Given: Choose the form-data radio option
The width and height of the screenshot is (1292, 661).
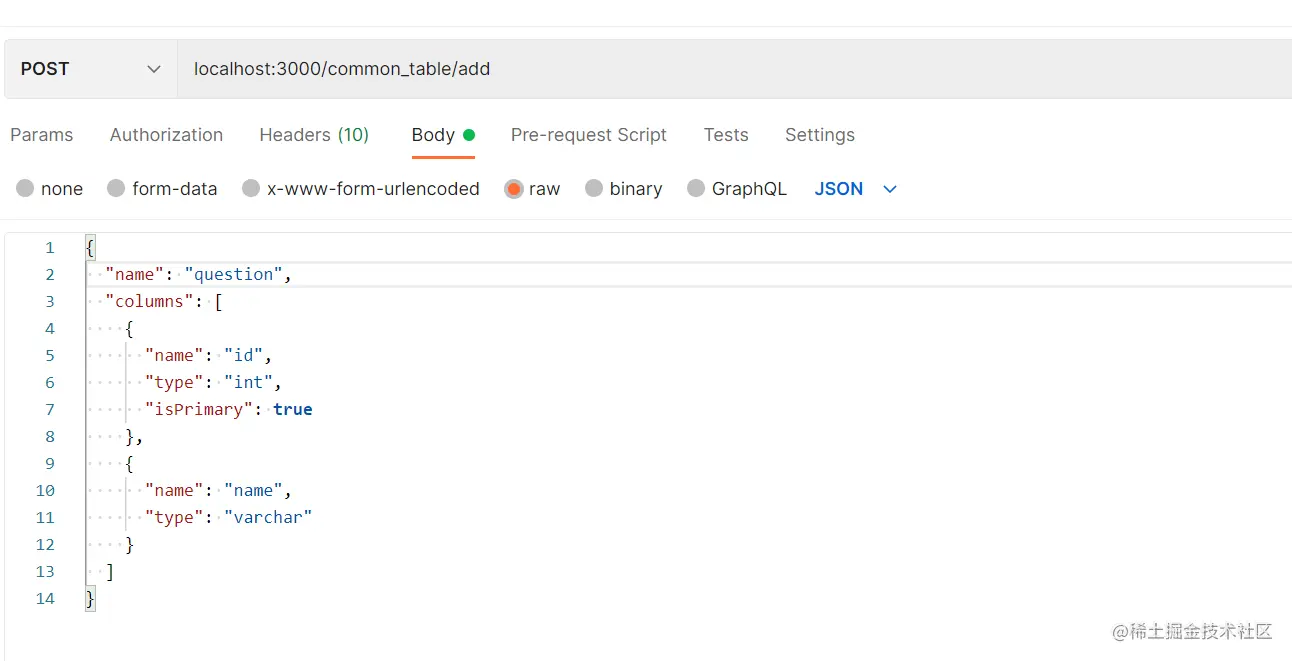Looking at the screenshot, I should pos(116,189).
